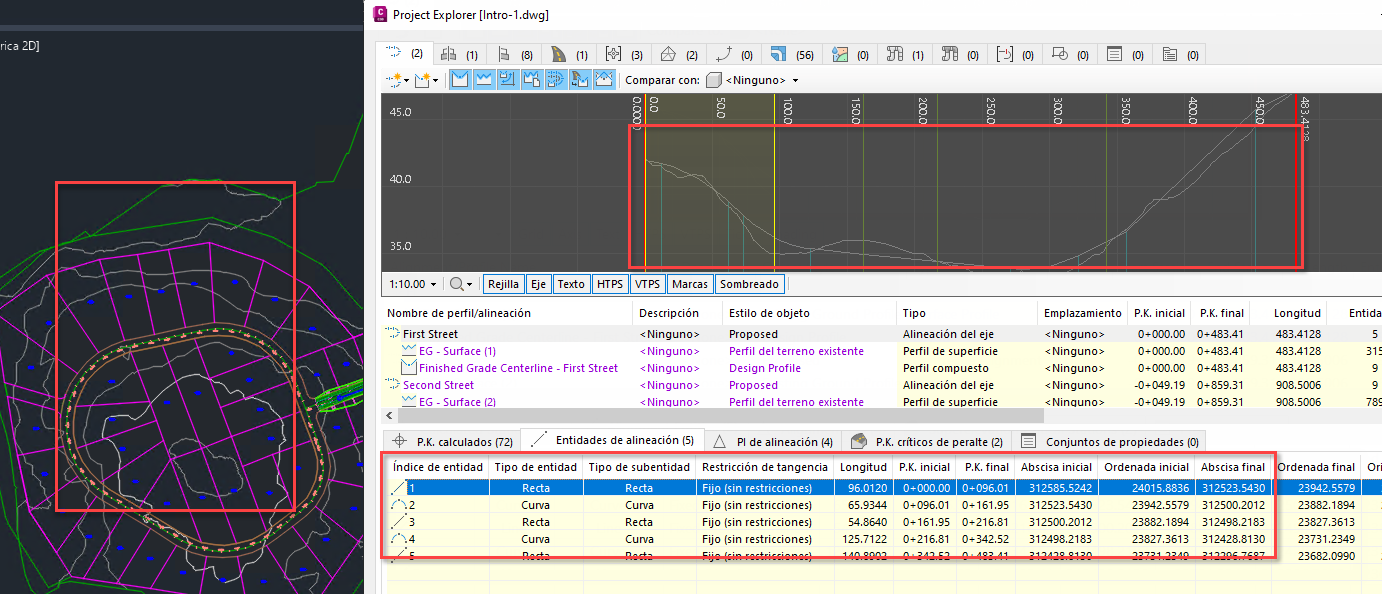Click the horizontal scrollbar's left arrow
This screenshot has width=1382, height=594.
pos(389,414)
